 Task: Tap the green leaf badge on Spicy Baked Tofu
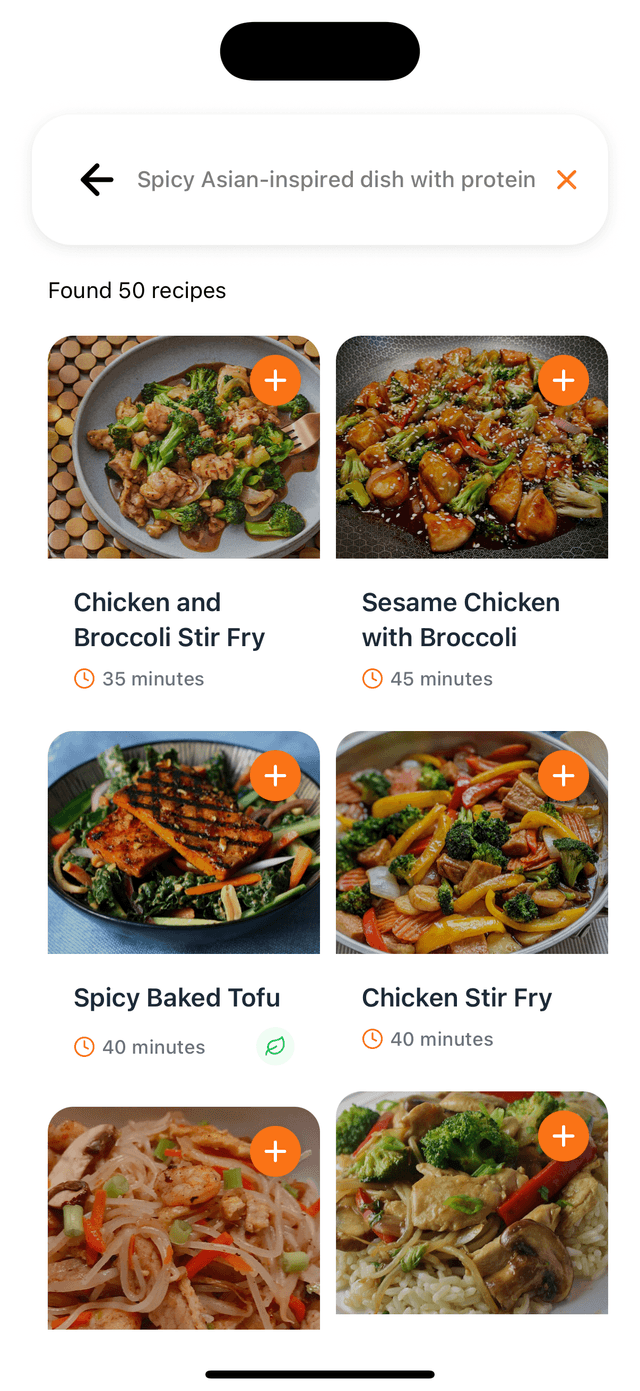coord(275,1046)
